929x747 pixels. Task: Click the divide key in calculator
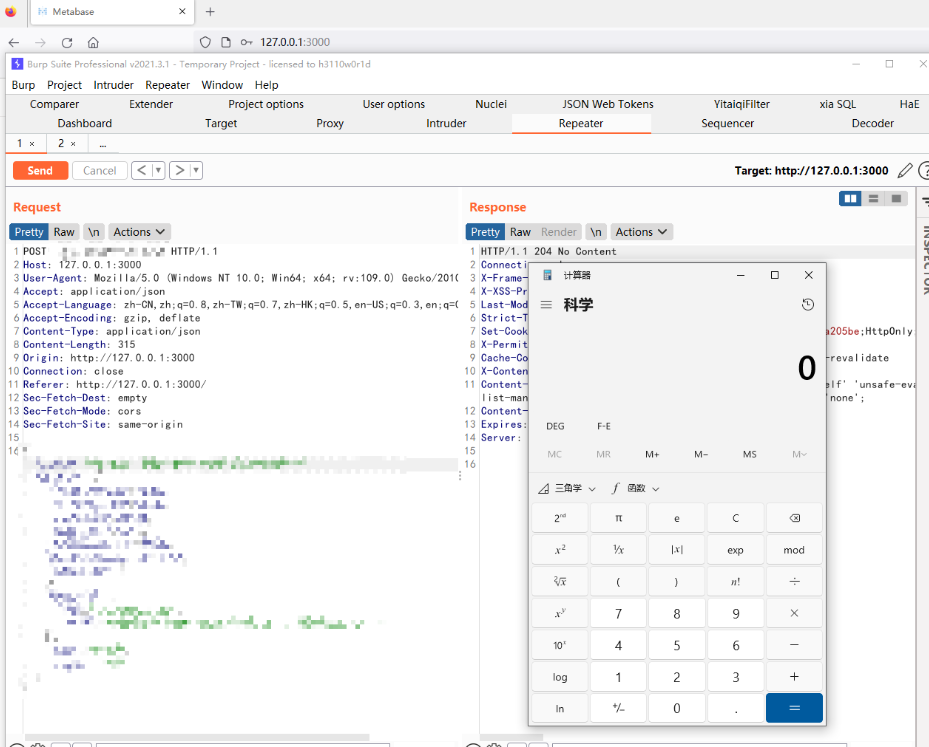click(795, 582)
